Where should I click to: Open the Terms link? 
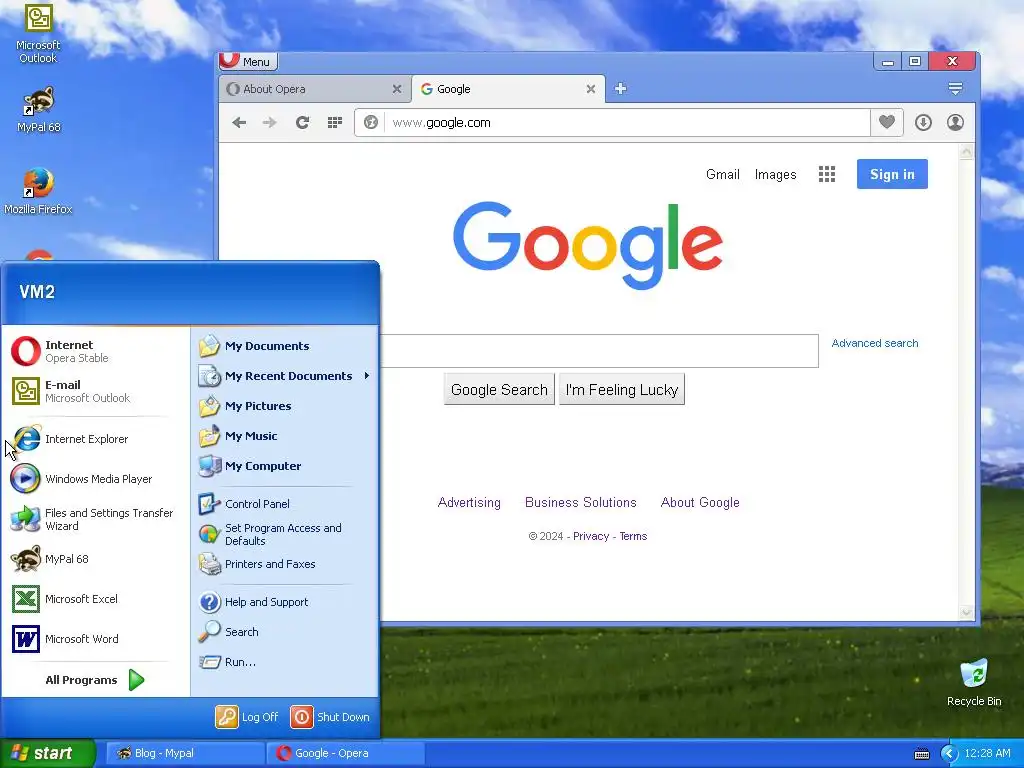[x=633, y=536]
